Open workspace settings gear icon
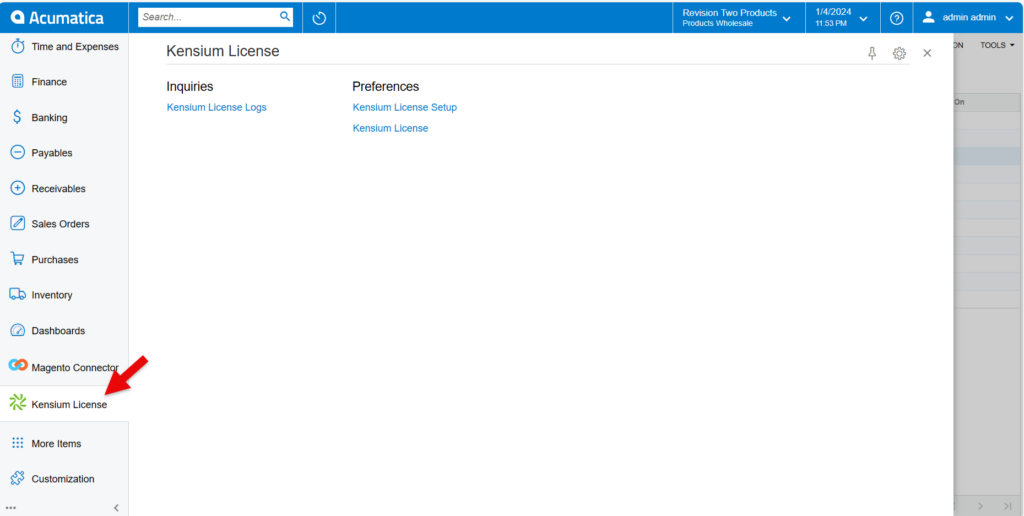The width and height of the screenshot is (1024, 516). (x=899, y=54)
